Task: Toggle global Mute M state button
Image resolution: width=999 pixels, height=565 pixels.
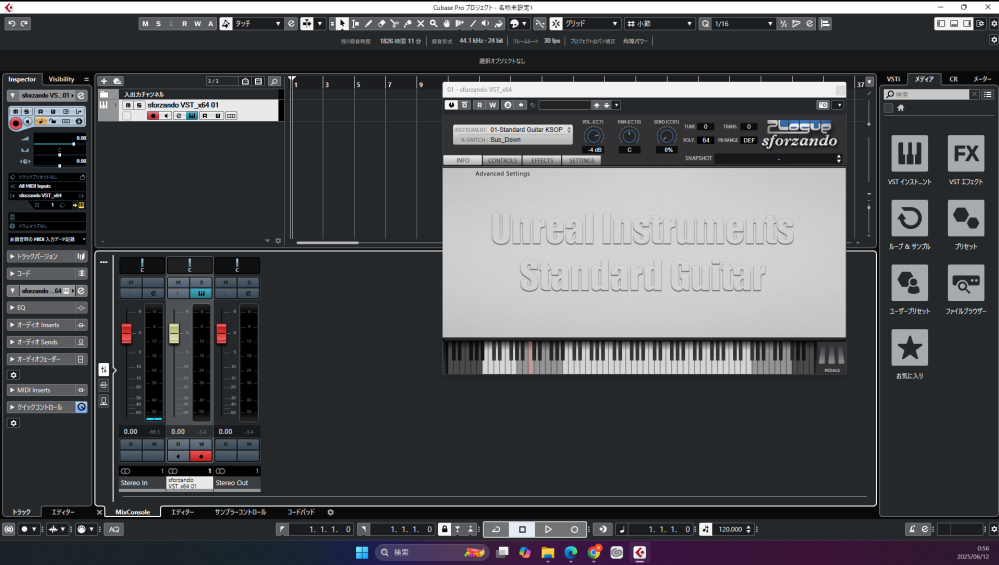Action: 145,24
